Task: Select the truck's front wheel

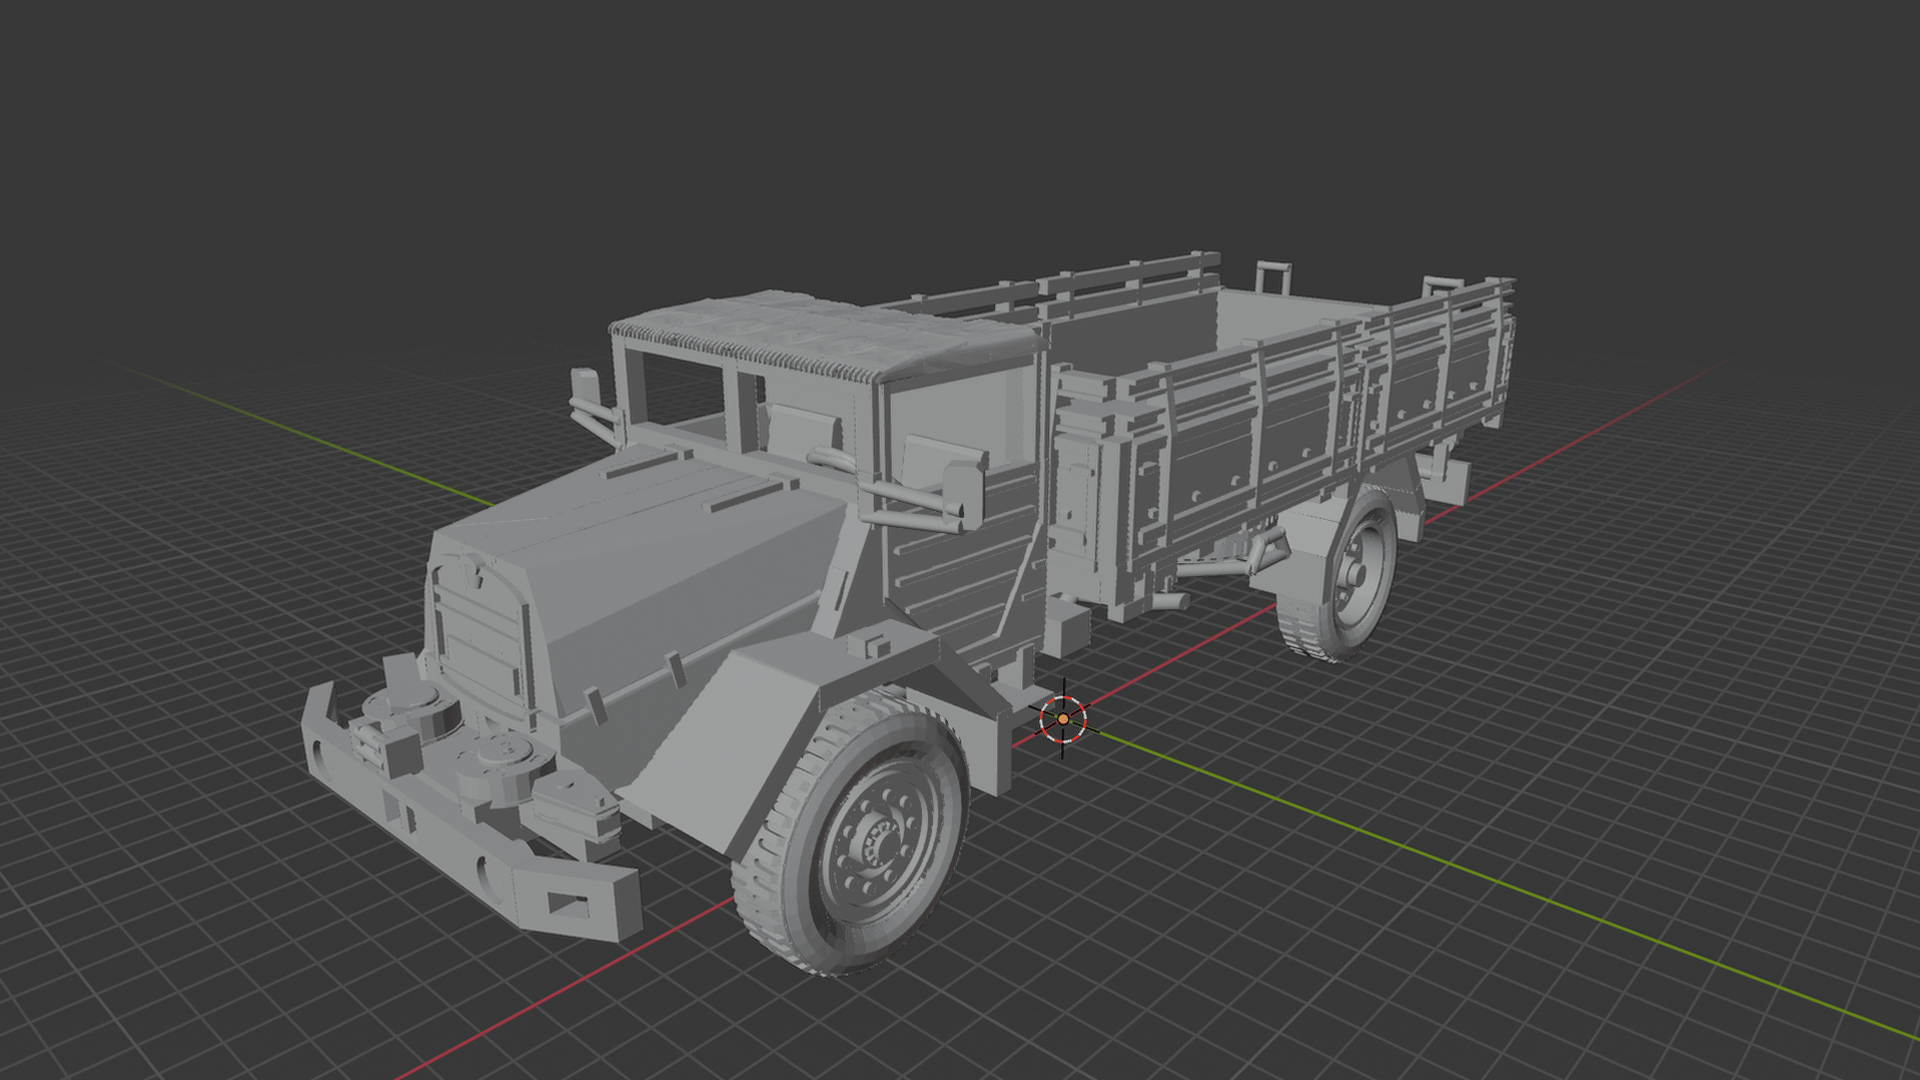Action: coord(850,833)
